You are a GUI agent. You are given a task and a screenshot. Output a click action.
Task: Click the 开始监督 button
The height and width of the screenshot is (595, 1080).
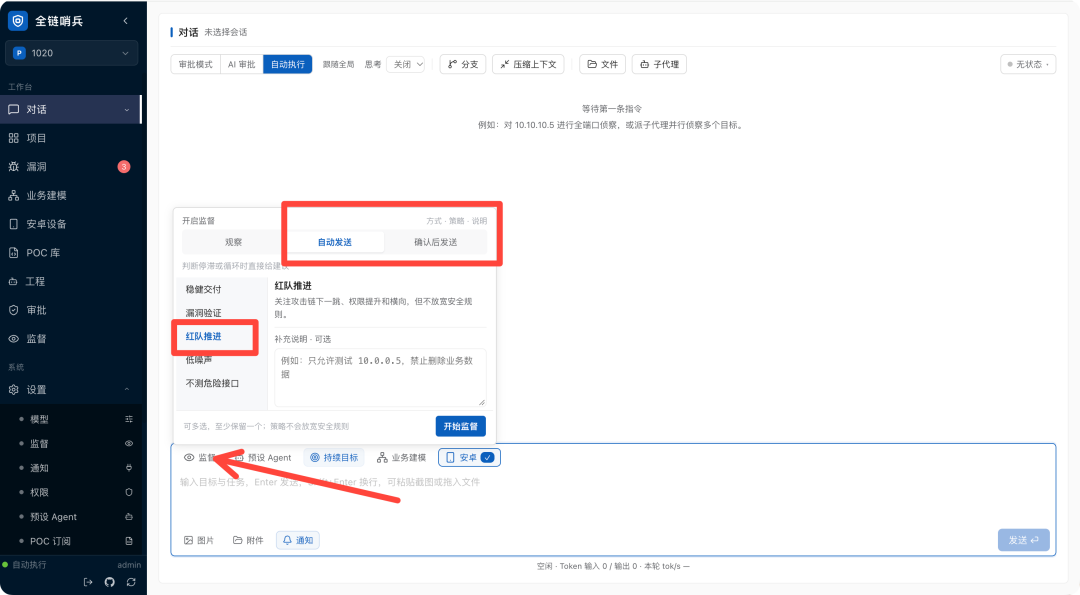click(x=461, y=426)
